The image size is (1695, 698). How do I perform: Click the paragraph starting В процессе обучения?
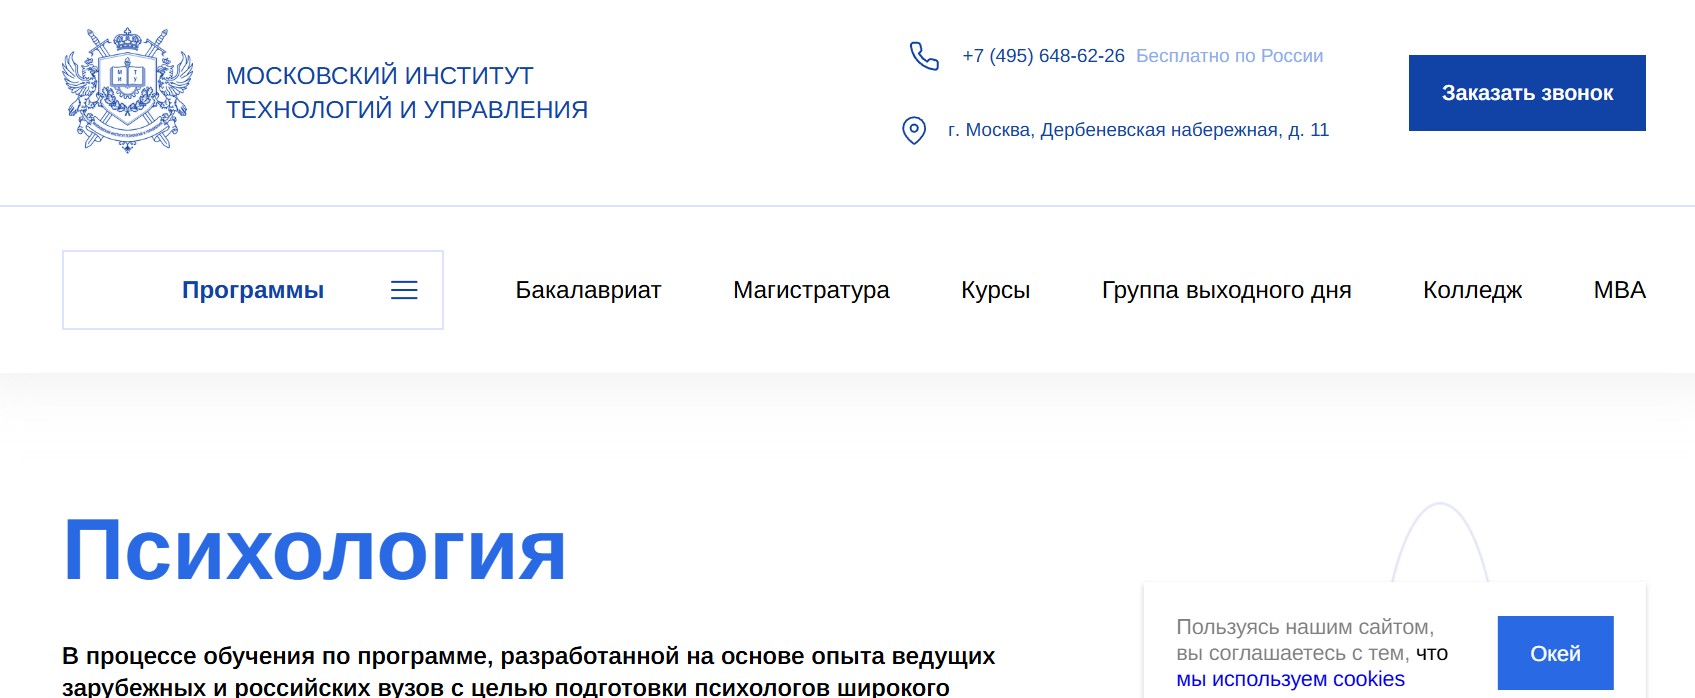528,671
